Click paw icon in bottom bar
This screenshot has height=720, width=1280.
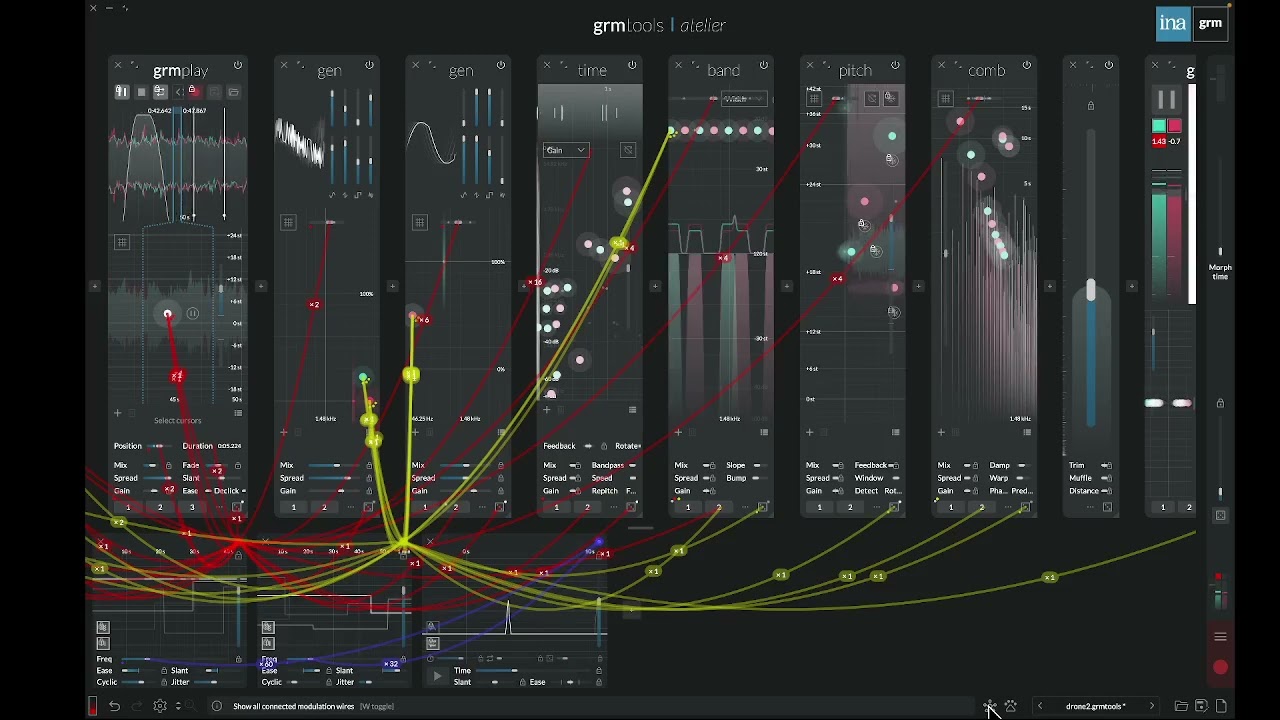pos(1011,706)
